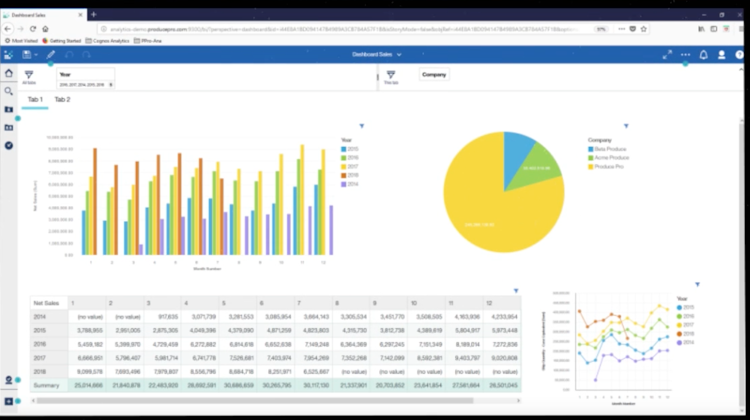
Task: Click the scroll right arrow under the table
Action: click(x=518, y=400)
